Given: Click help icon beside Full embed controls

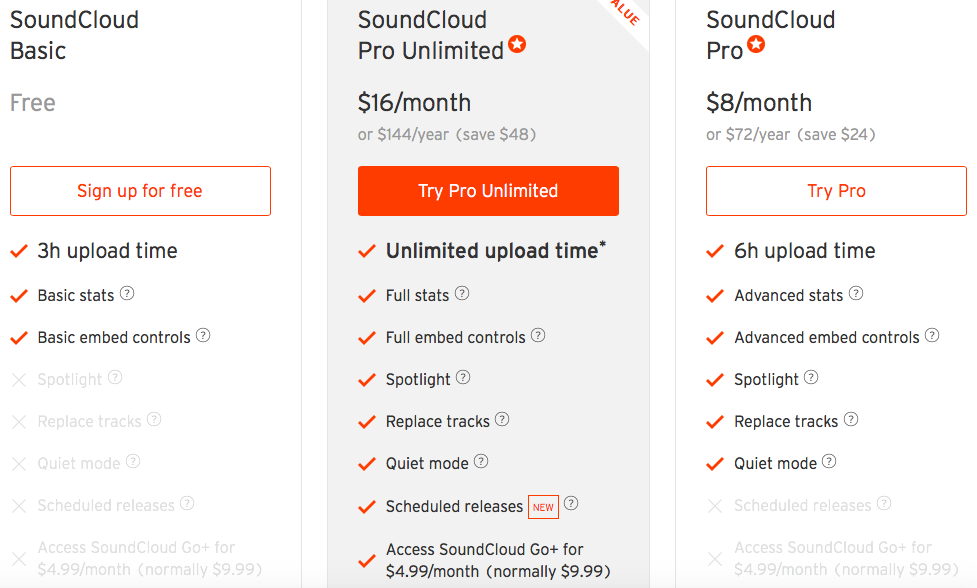Looking at the screenshot, I should point(538,336).
